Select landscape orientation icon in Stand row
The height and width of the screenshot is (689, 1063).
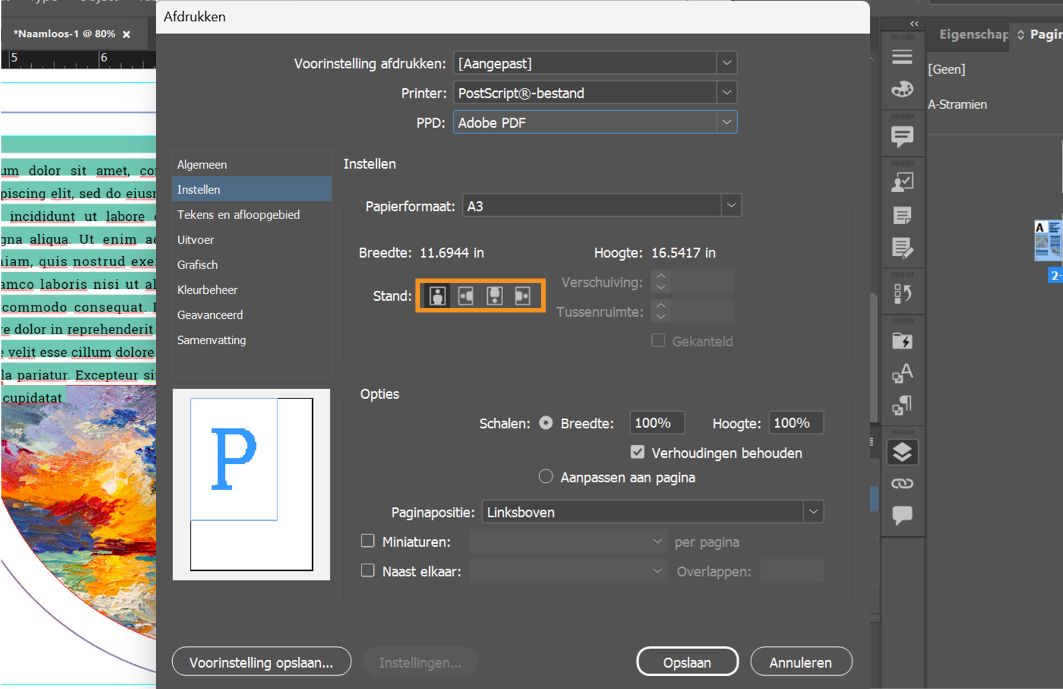coord(466,296)
